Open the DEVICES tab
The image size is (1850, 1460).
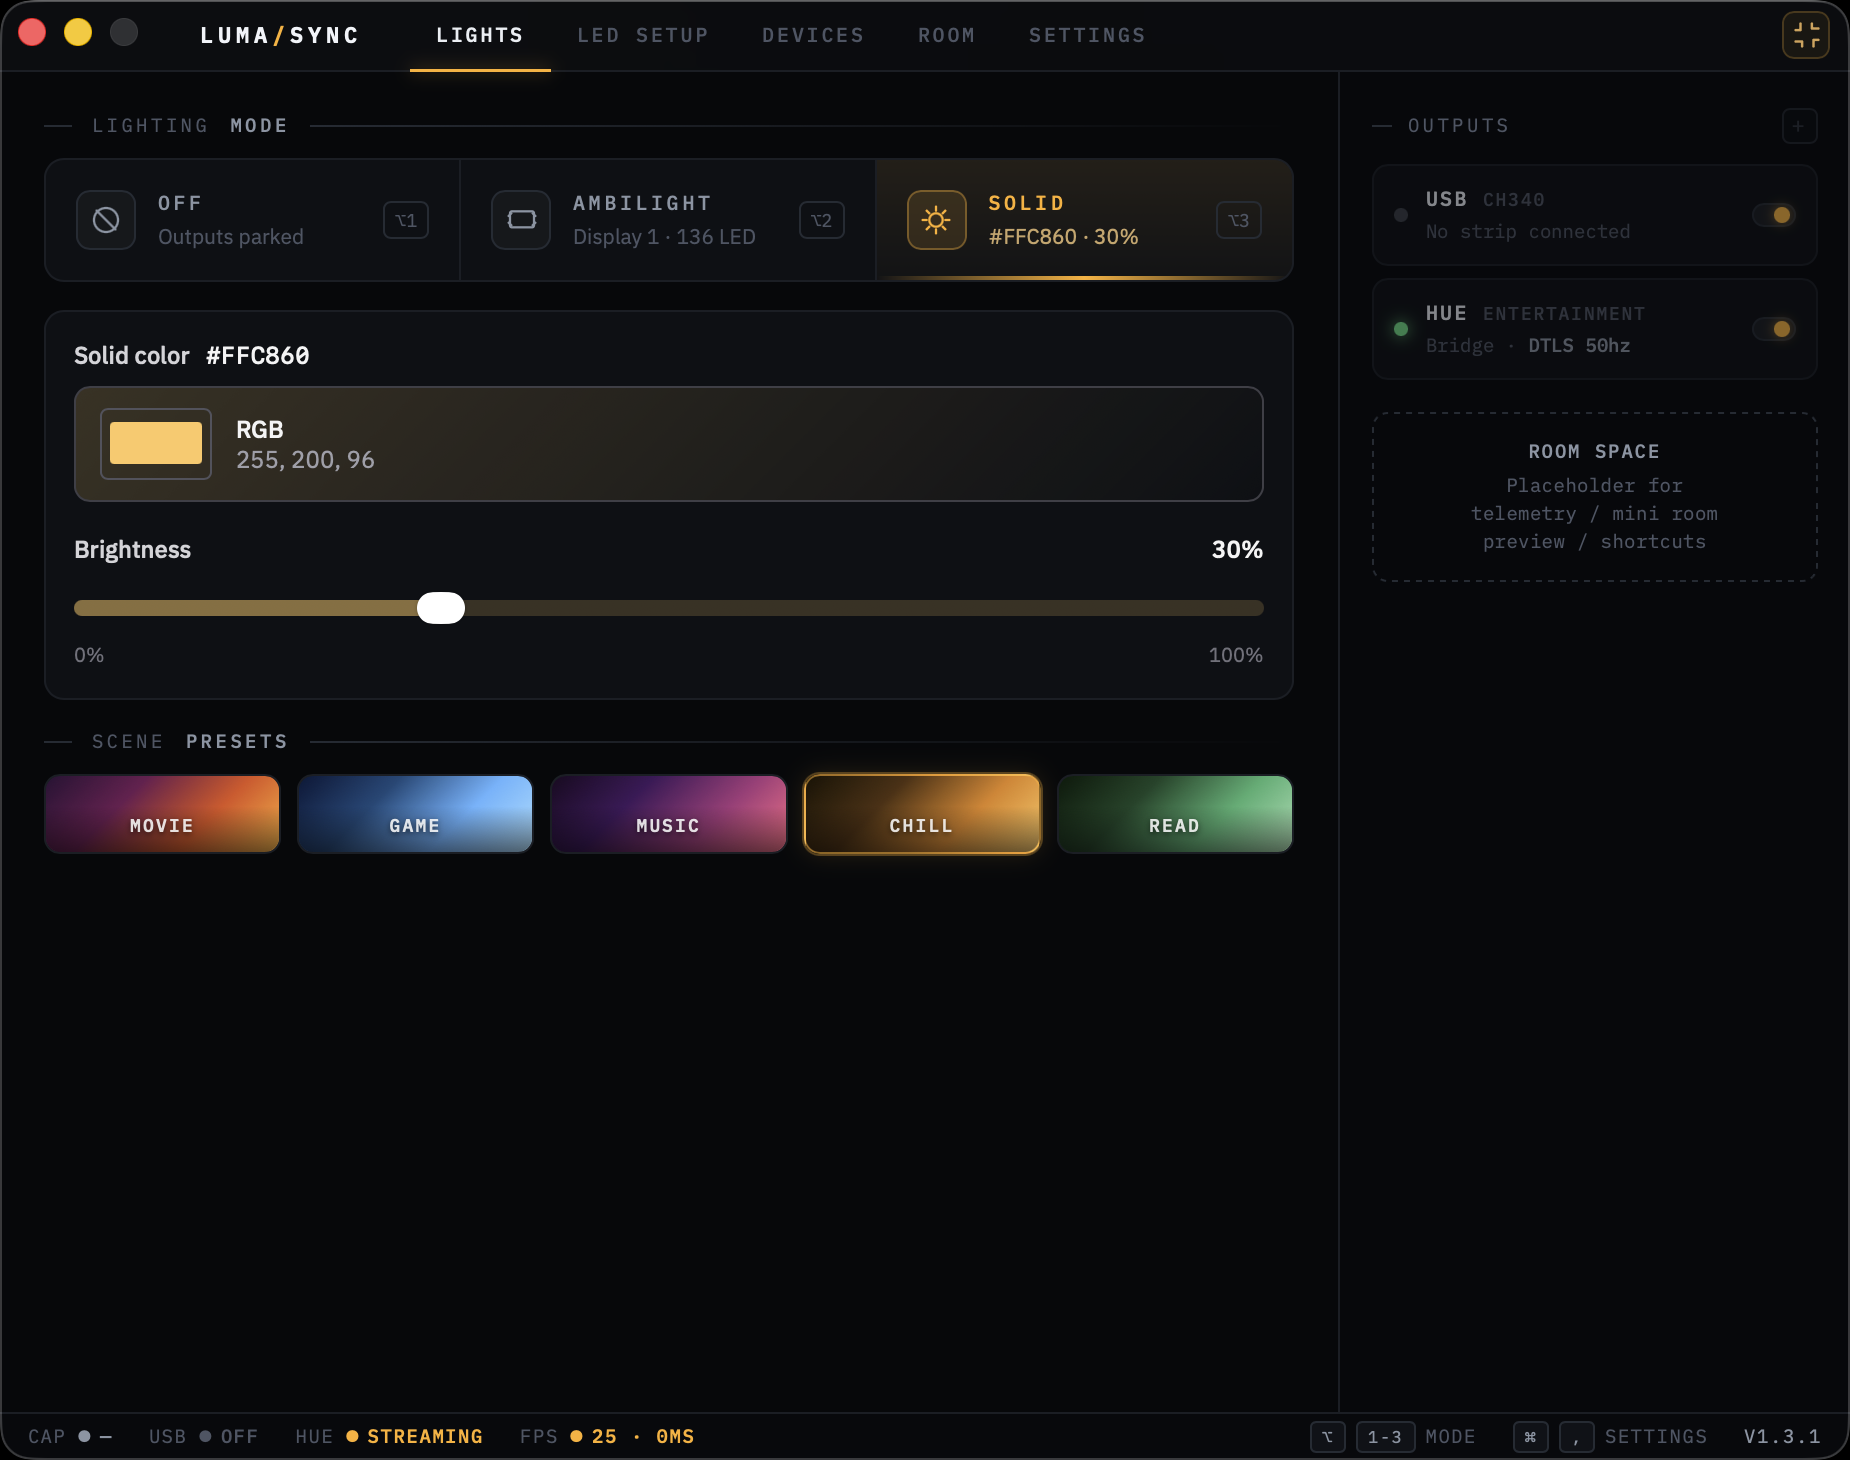tap(812, 35)
